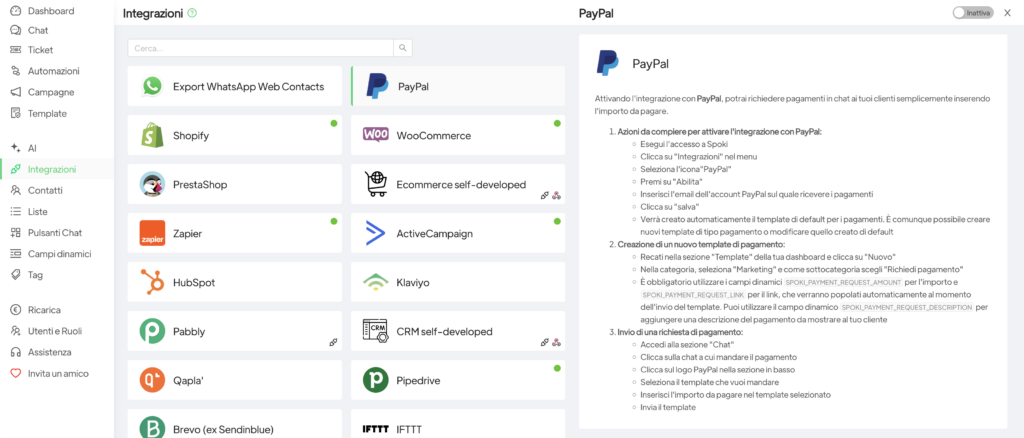Open the Klaviyo integration
Image resolution: width=1024 pixels, height=438 pixels.
(457, 283)
